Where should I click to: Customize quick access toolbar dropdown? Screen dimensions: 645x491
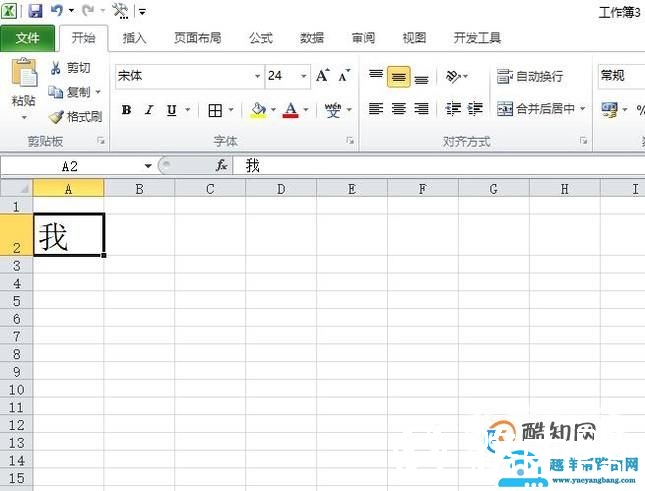(142, 12)
